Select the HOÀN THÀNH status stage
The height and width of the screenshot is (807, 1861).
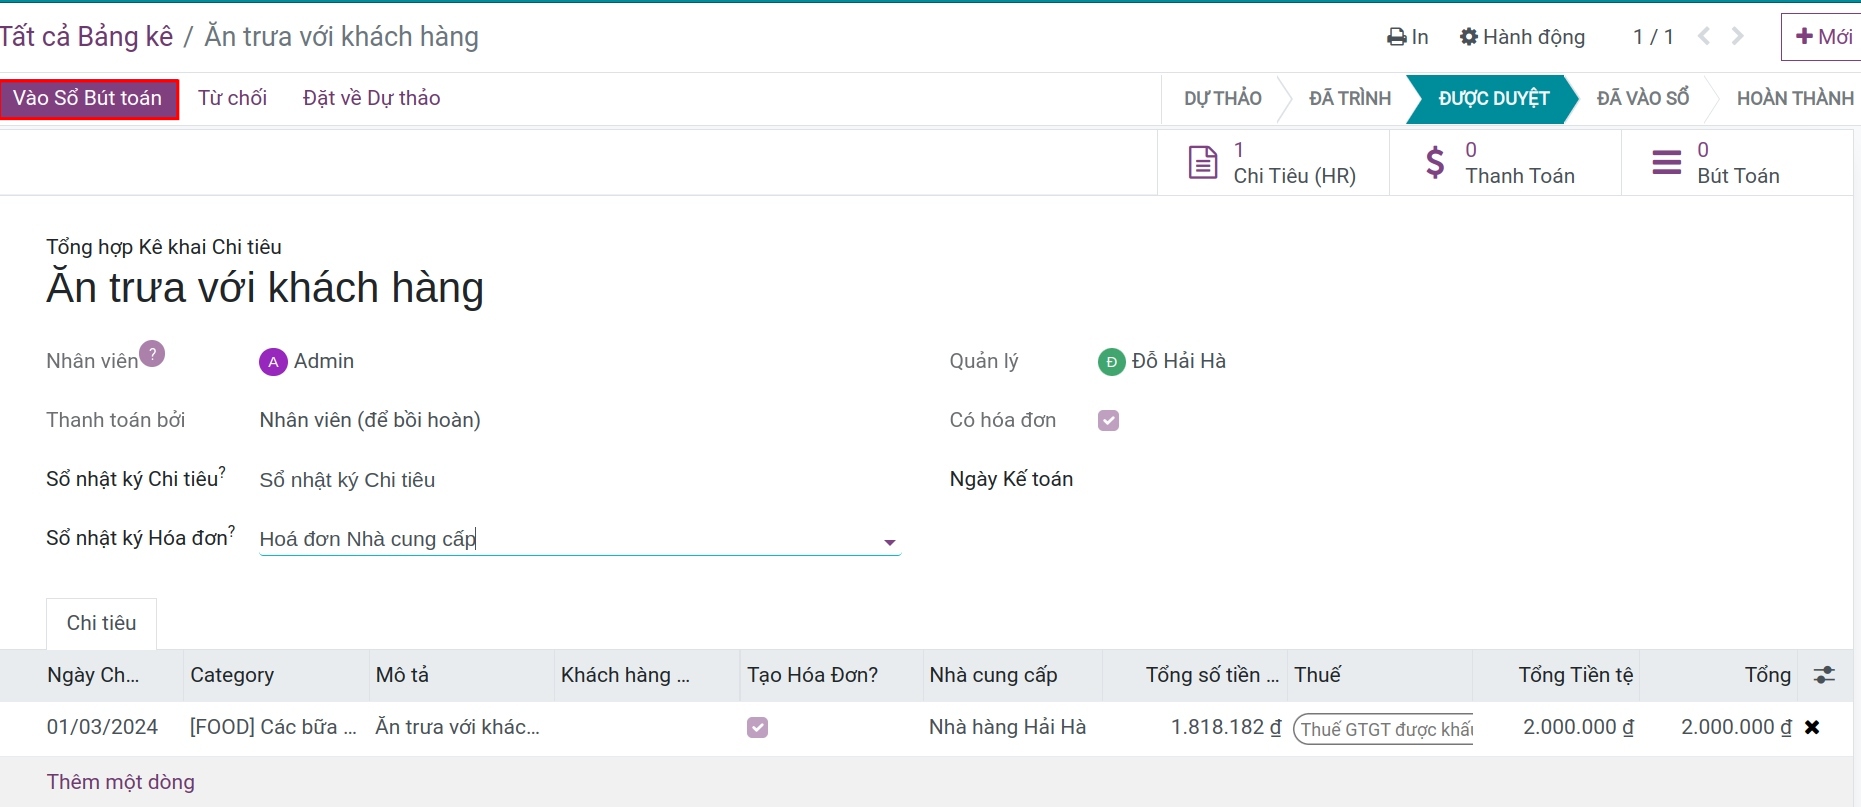(x=1794, y=98)
